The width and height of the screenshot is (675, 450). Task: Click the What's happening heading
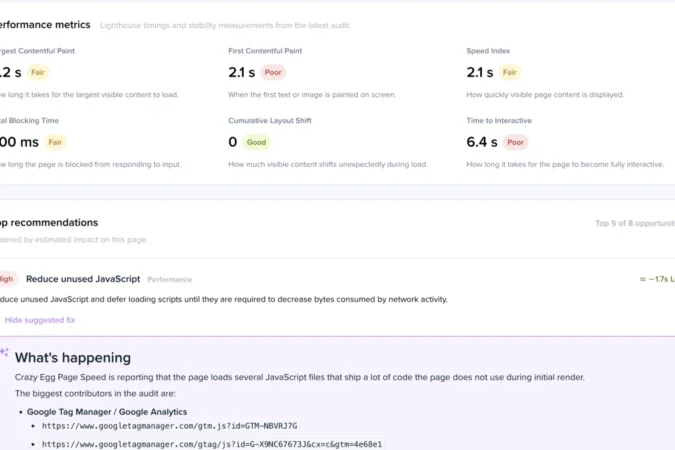pos(73,358)
